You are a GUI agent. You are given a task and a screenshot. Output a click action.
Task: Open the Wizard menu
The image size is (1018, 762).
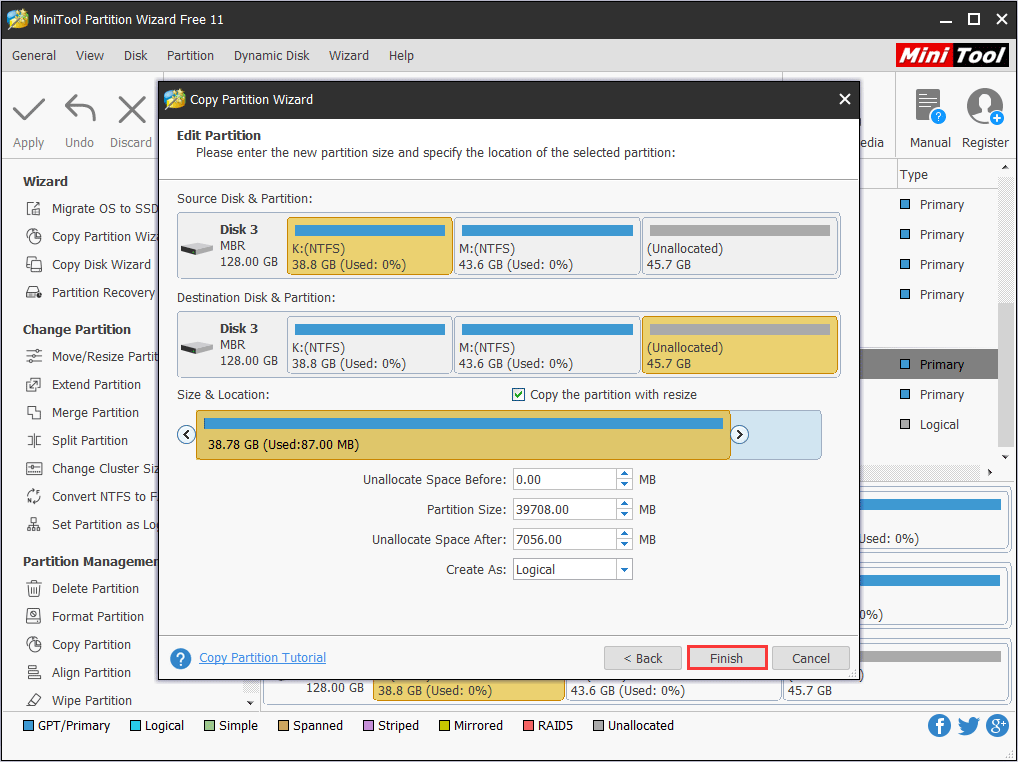coord(348,56)
